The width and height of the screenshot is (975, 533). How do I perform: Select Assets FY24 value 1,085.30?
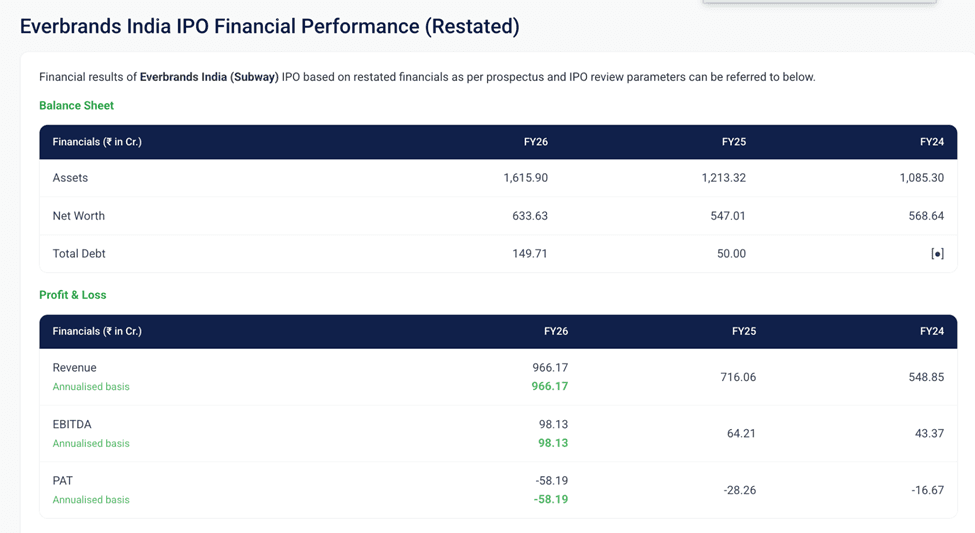922,178
